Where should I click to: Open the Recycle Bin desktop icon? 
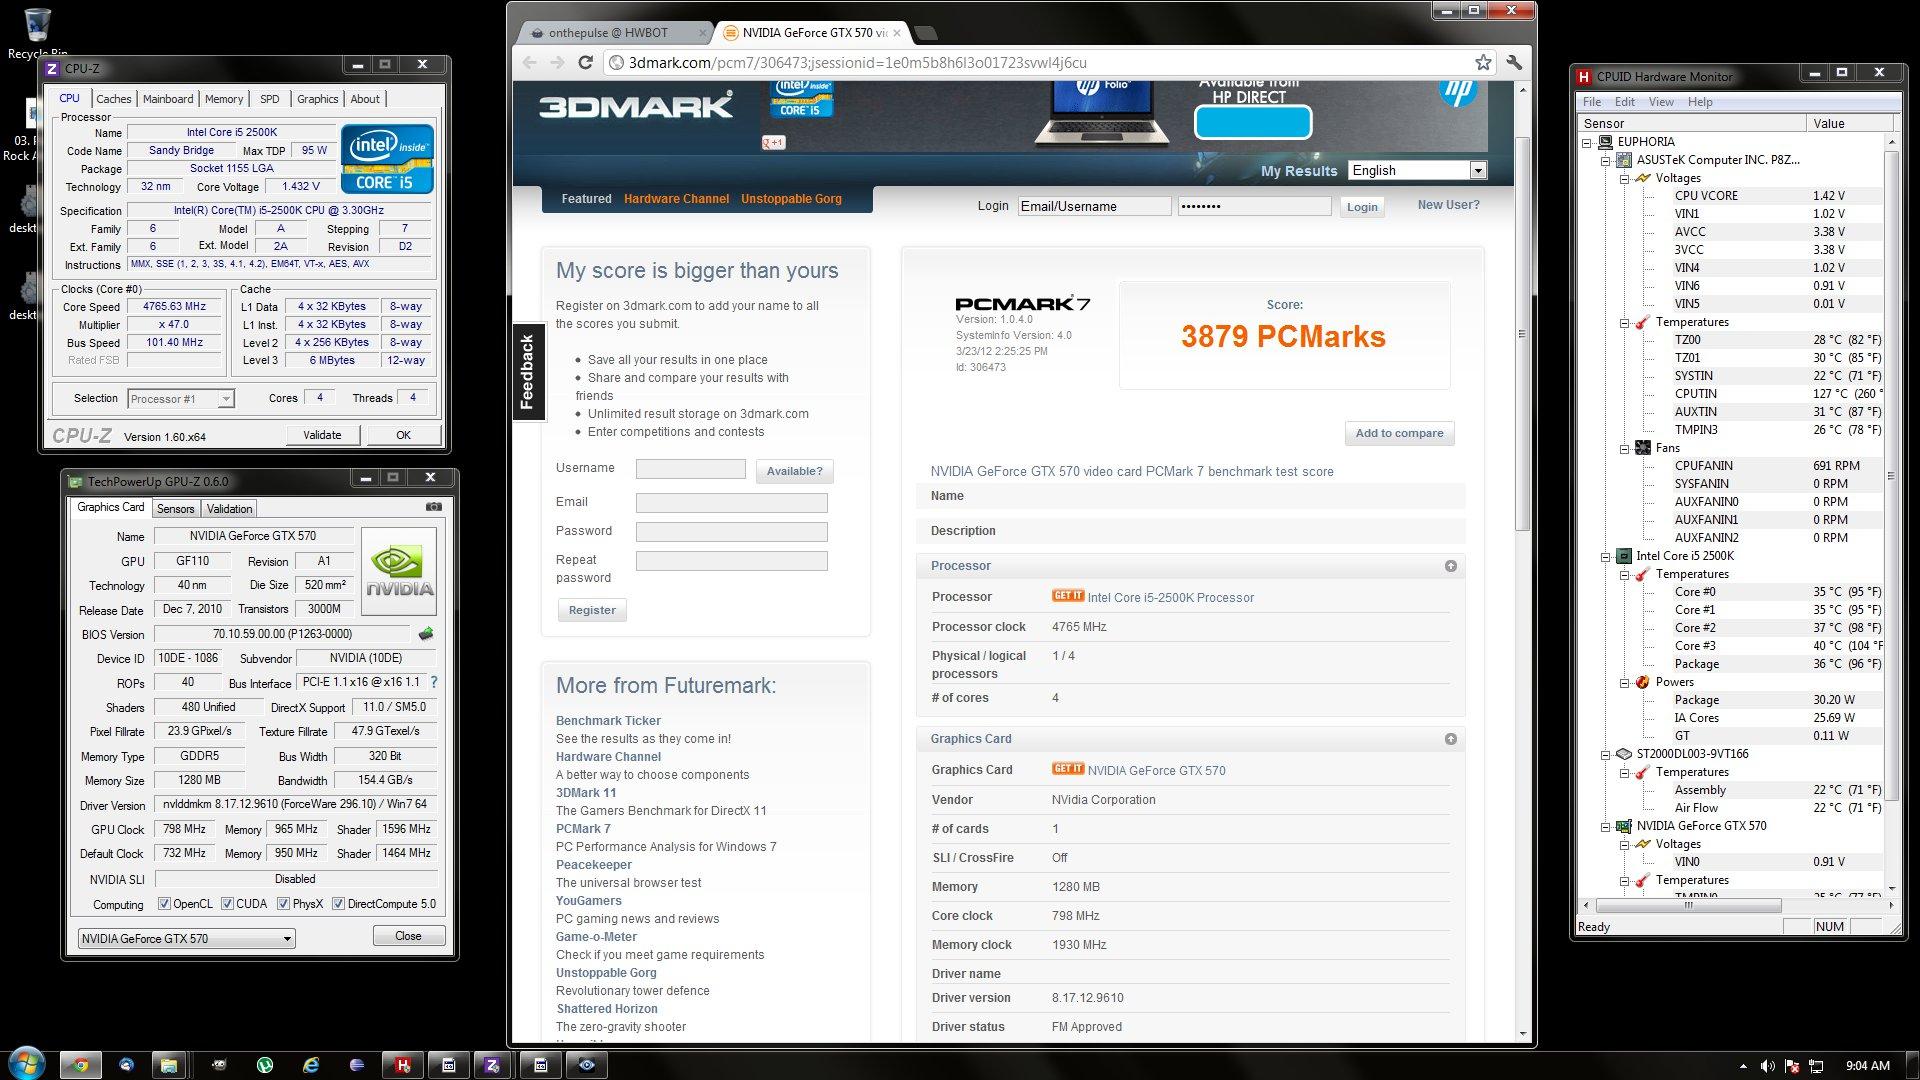[x=37, y=33]
